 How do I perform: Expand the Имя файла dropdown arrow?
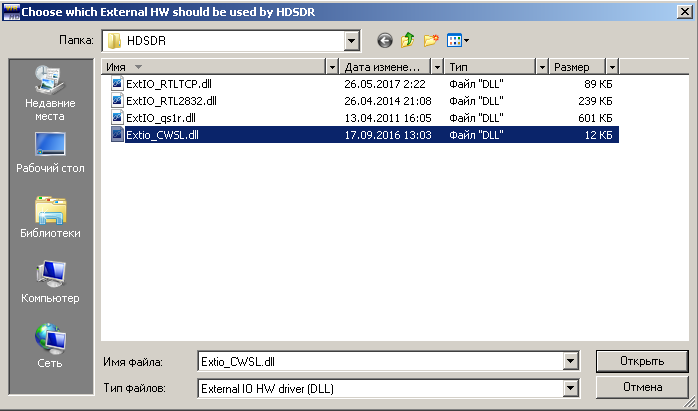pyautogui.click(x=570, y=361)
